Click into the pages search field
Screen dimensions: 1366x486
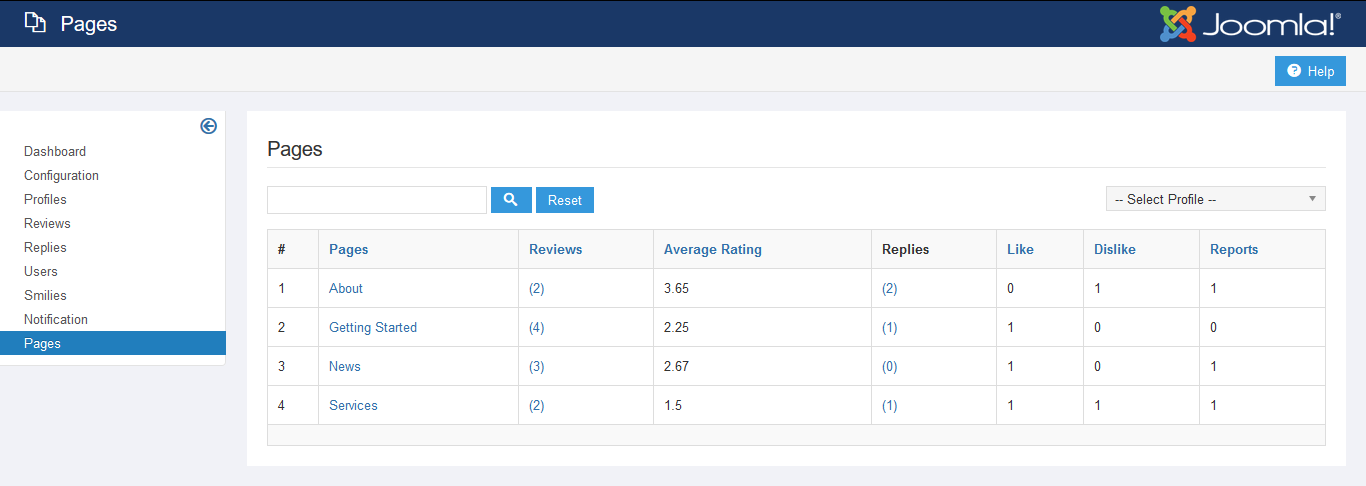pos(377,200)
